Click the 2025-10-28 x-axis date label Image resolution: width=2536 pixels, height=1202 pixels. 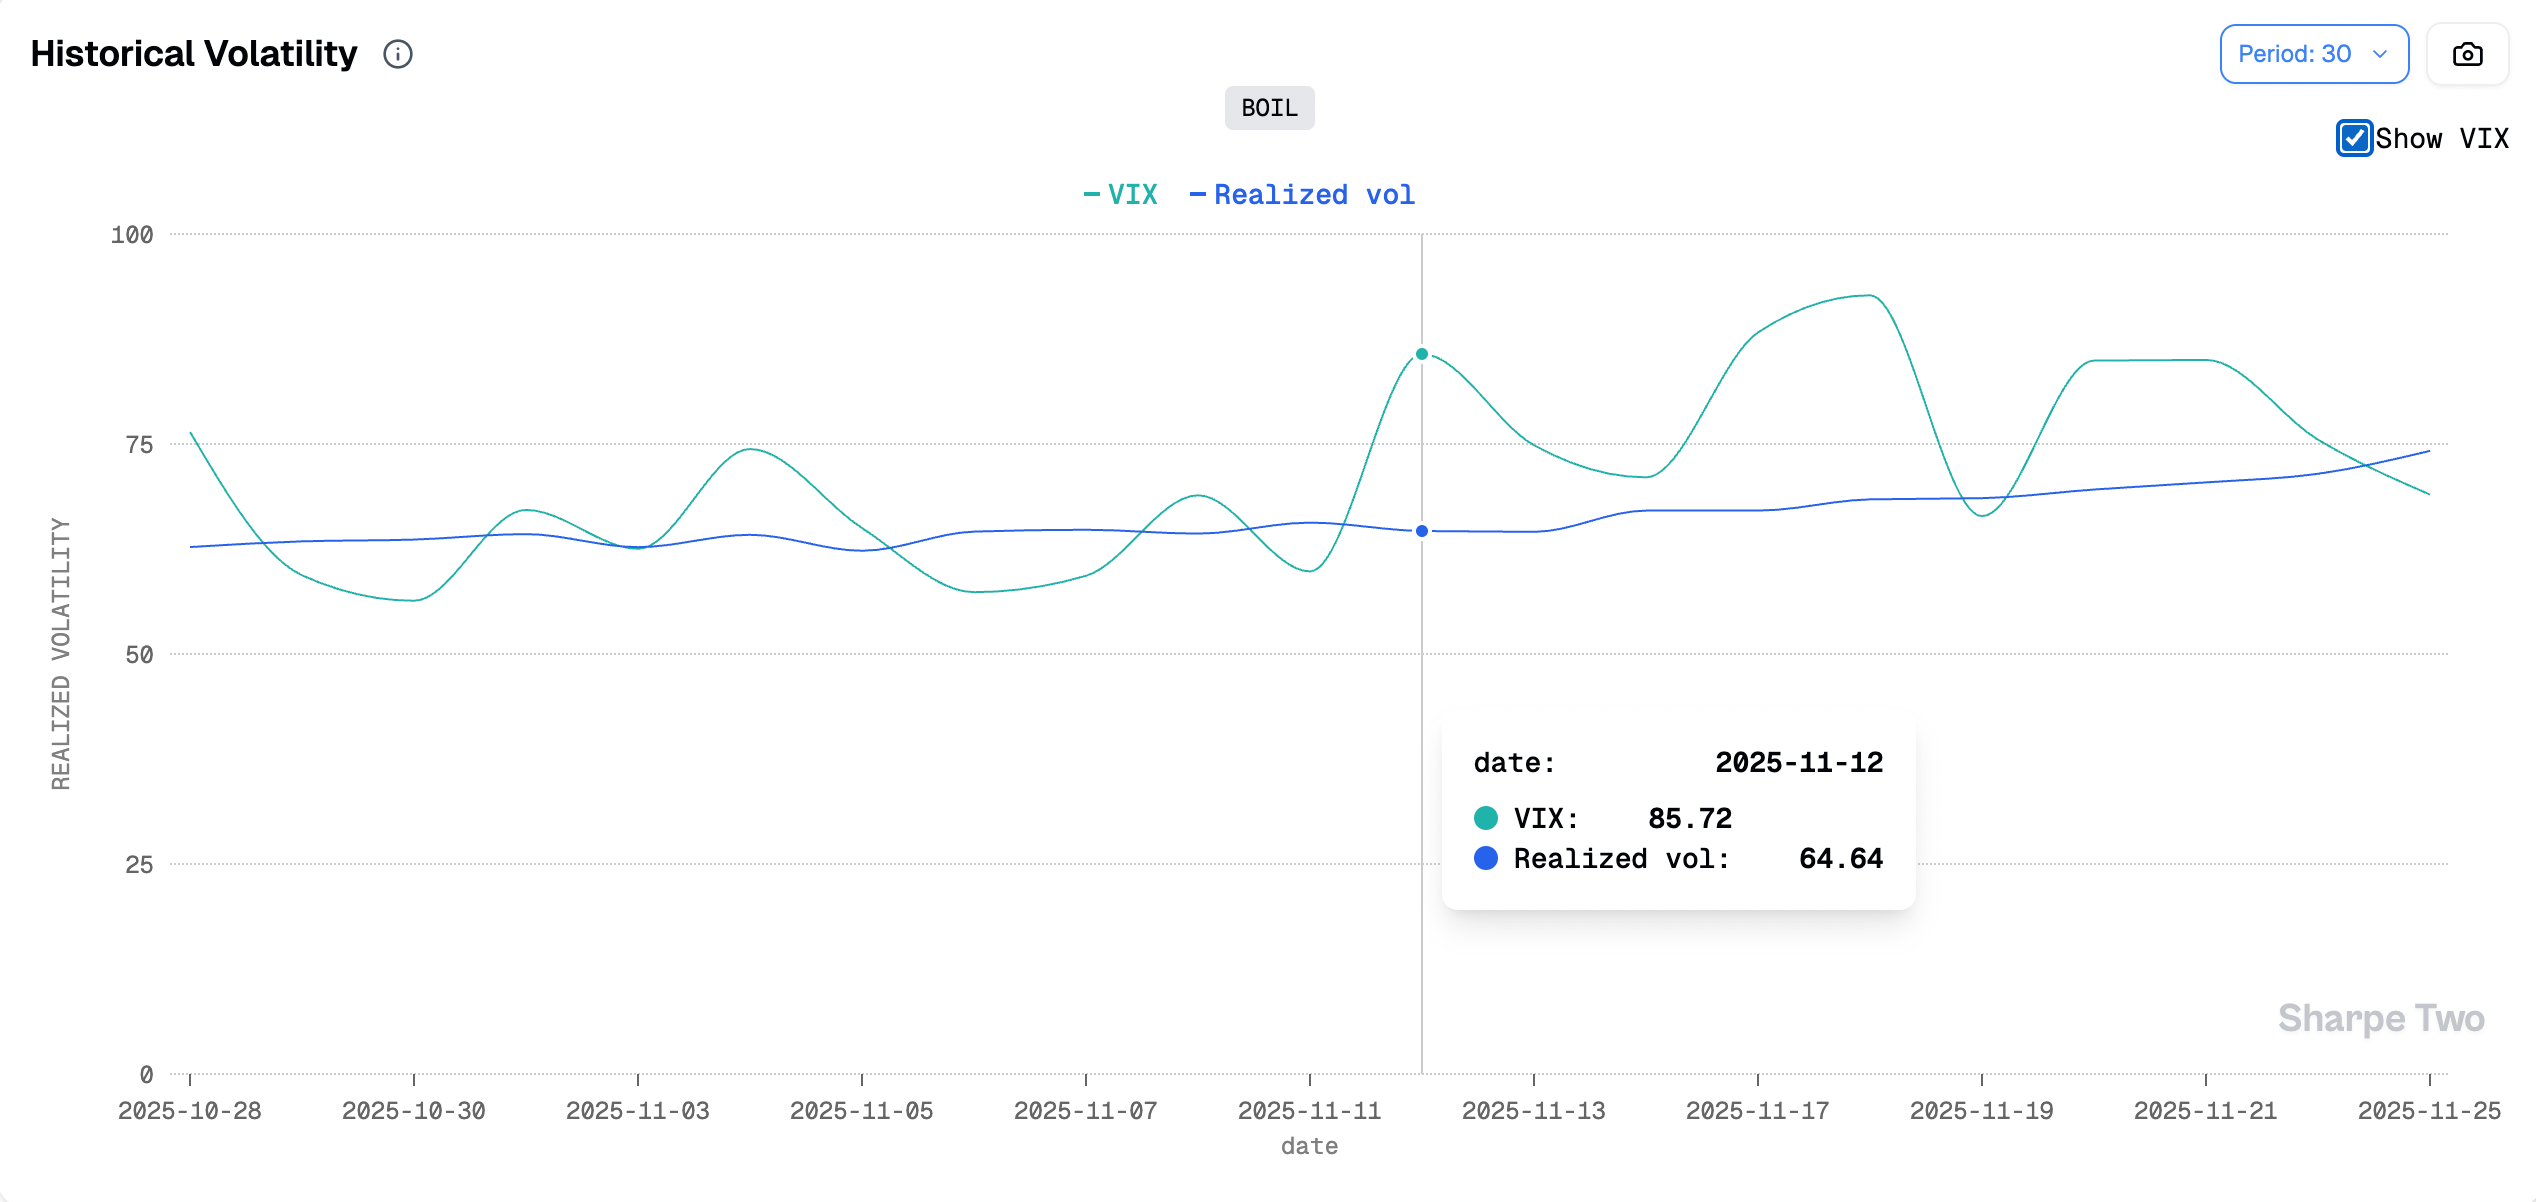click(190, 1111)
